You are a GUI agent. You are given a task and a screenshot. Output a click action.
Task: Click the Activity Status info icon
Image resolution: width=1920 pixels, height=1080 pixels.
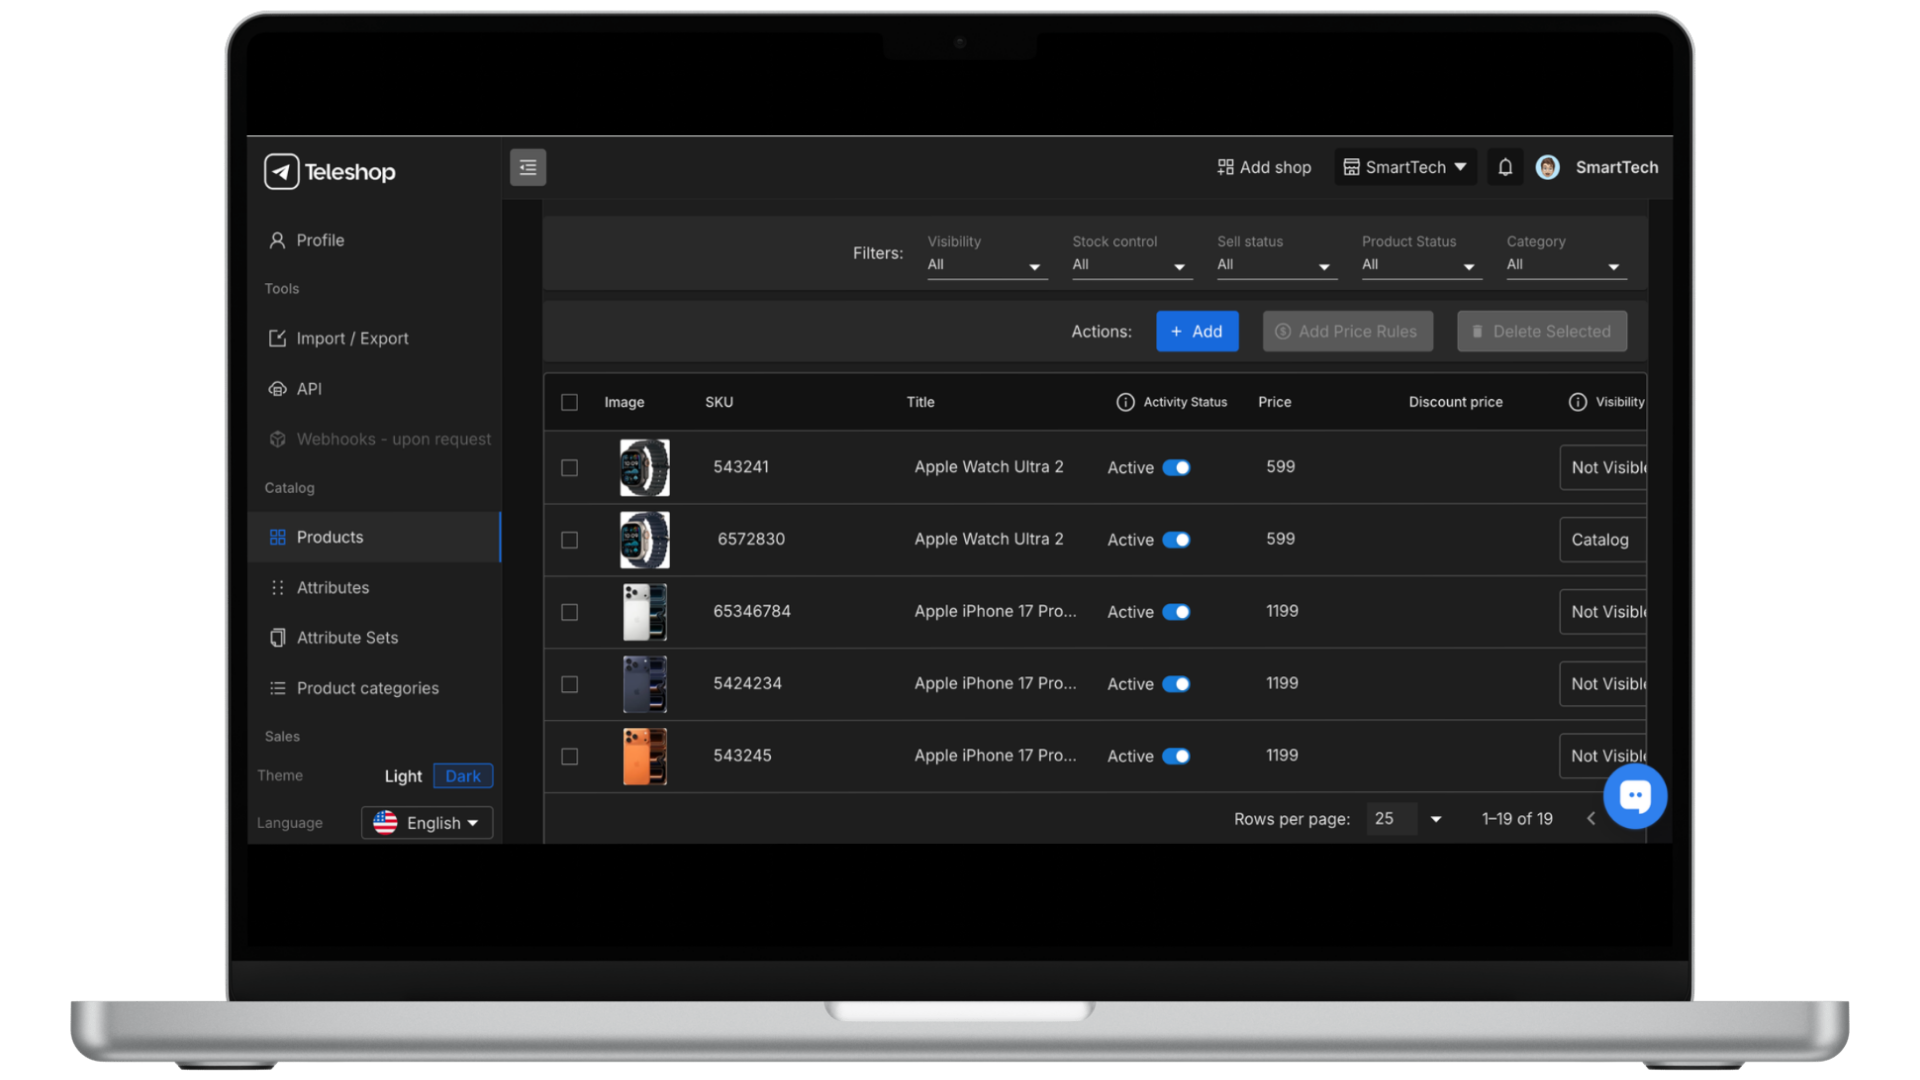tap(1125, 402)
